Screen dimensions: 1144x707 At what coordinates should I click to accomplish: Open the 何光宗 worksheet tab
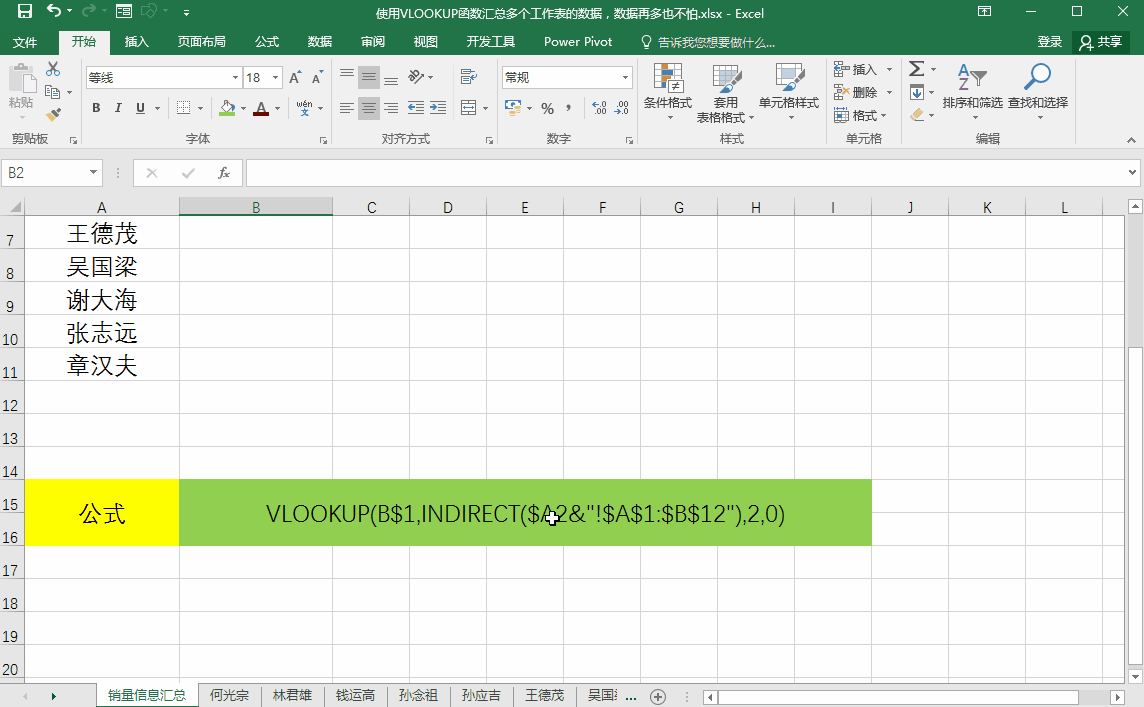pos(229,695)
